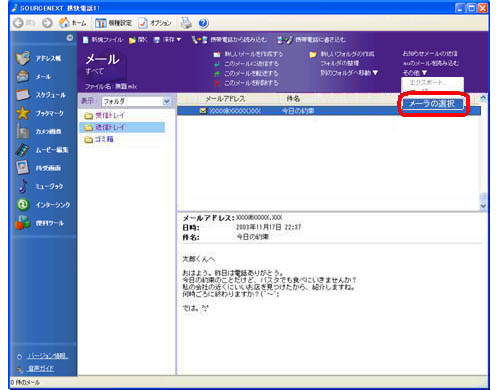The width and height of the screenshot is (500, 390).
Task: Sort by メールアドレス column header
Action: 225,99
